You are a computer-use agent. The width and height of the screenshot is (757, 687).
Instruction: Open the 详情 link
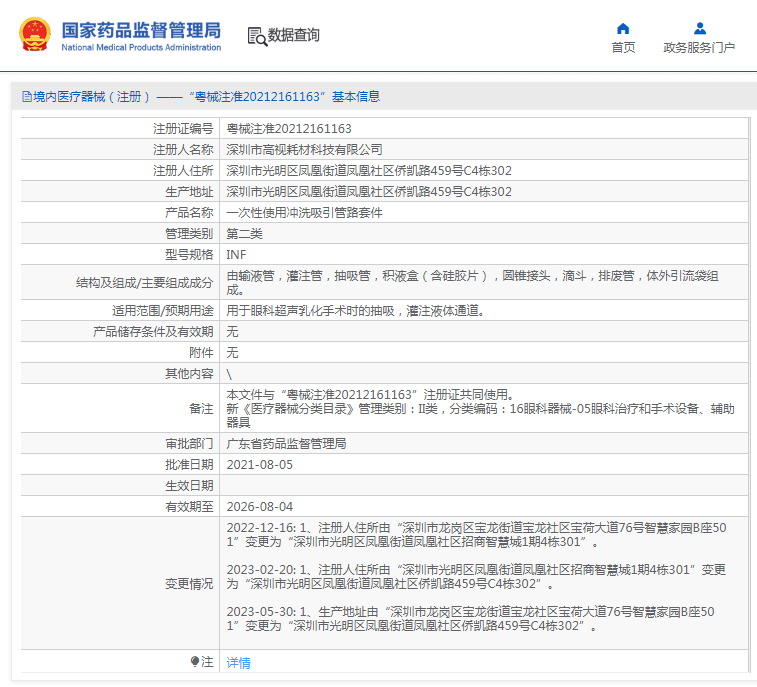coord(238,662)
